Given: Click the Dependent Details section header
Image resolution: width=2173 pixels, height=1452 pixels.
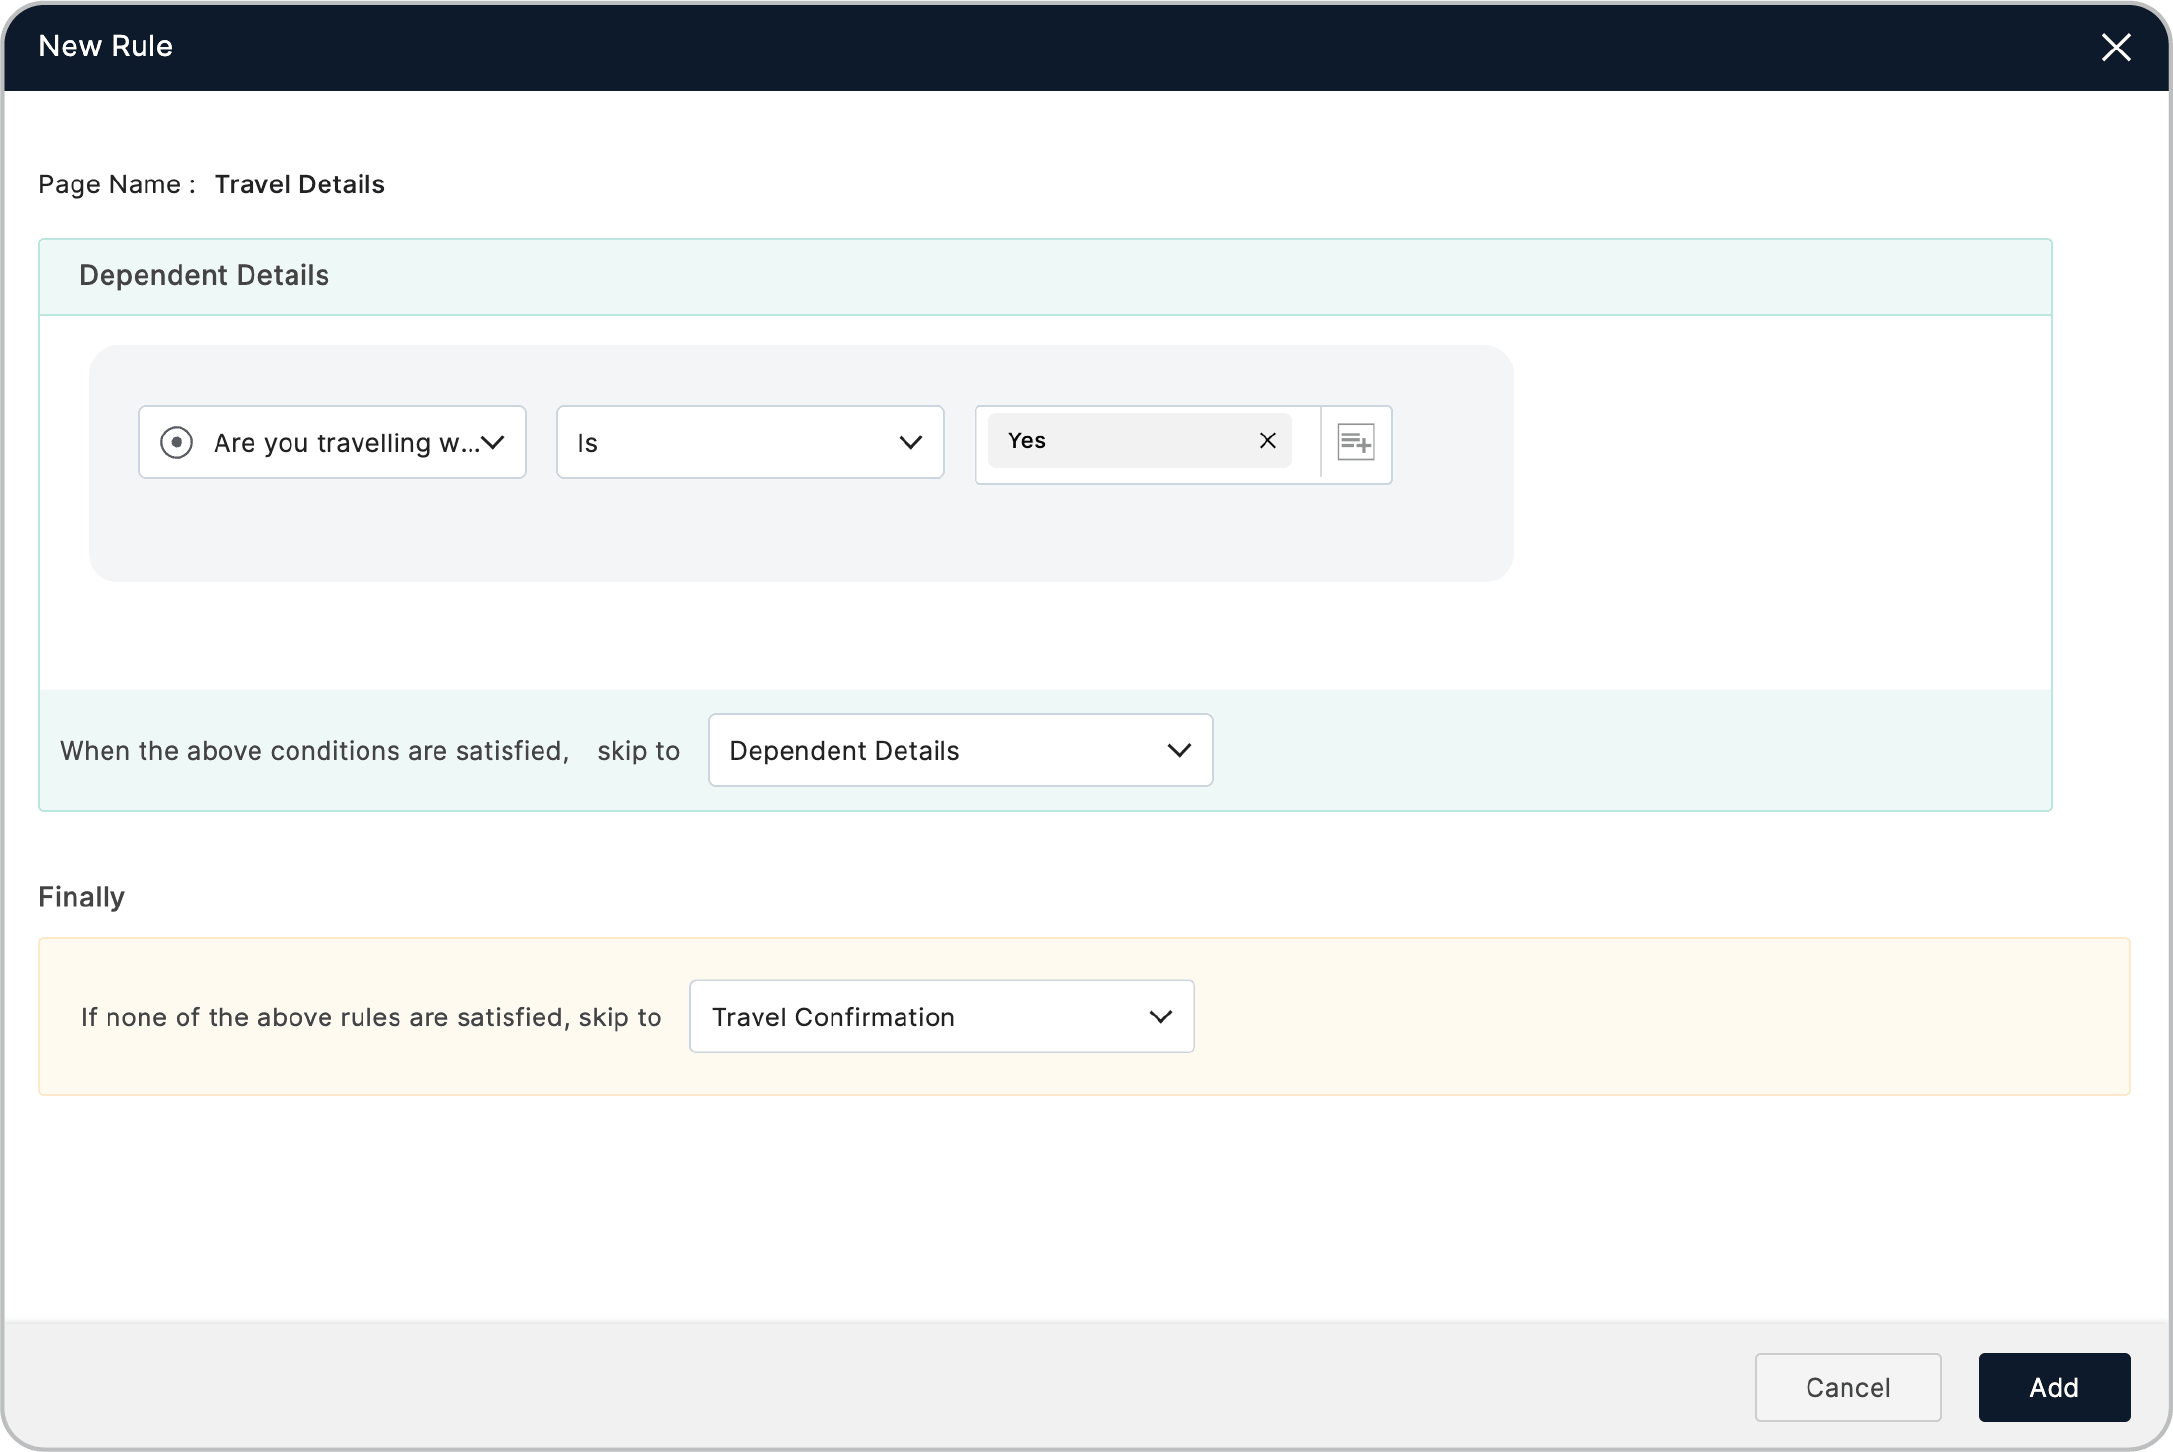Looking at the screenshot, I should point(204,275).
